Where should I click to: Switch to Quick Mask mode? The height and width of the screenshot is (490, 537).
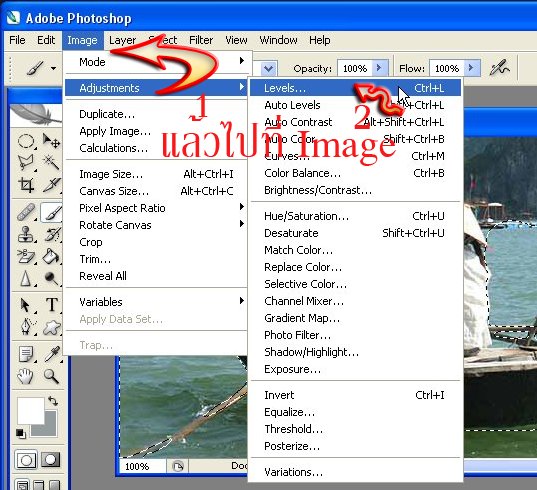[x=51, y=460]
